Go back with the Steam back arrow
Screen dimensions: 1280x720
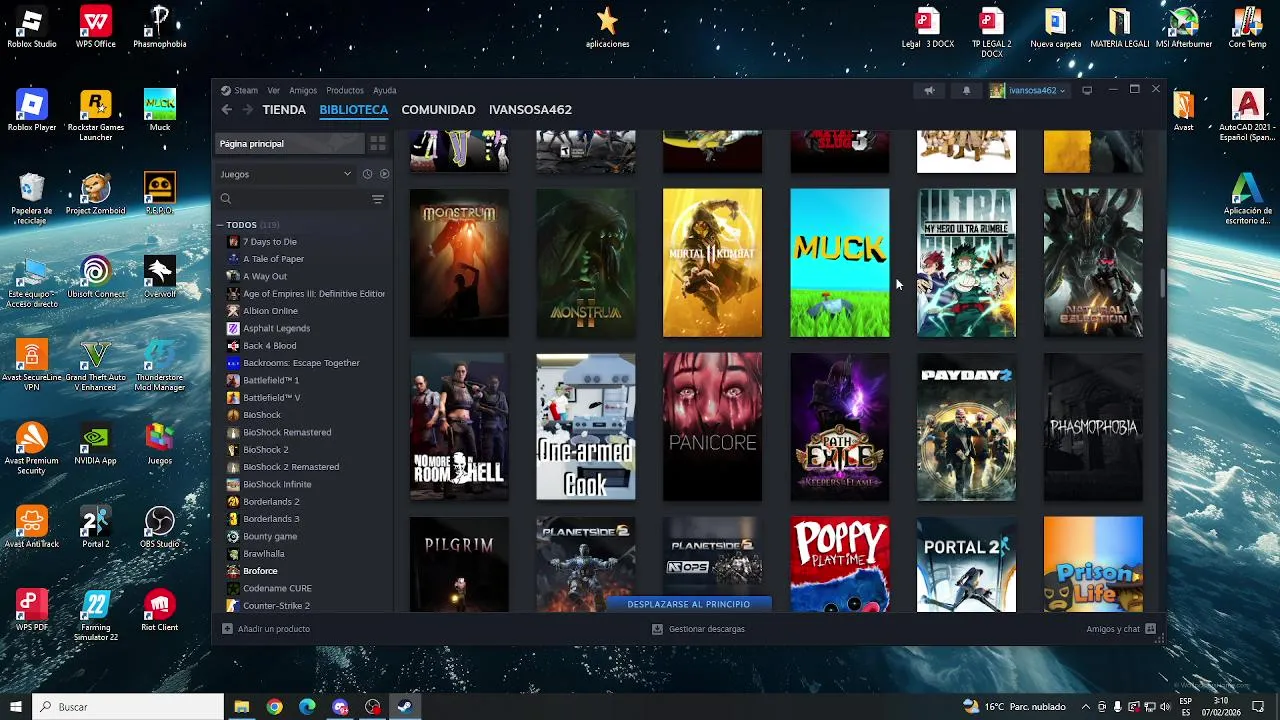227,110
